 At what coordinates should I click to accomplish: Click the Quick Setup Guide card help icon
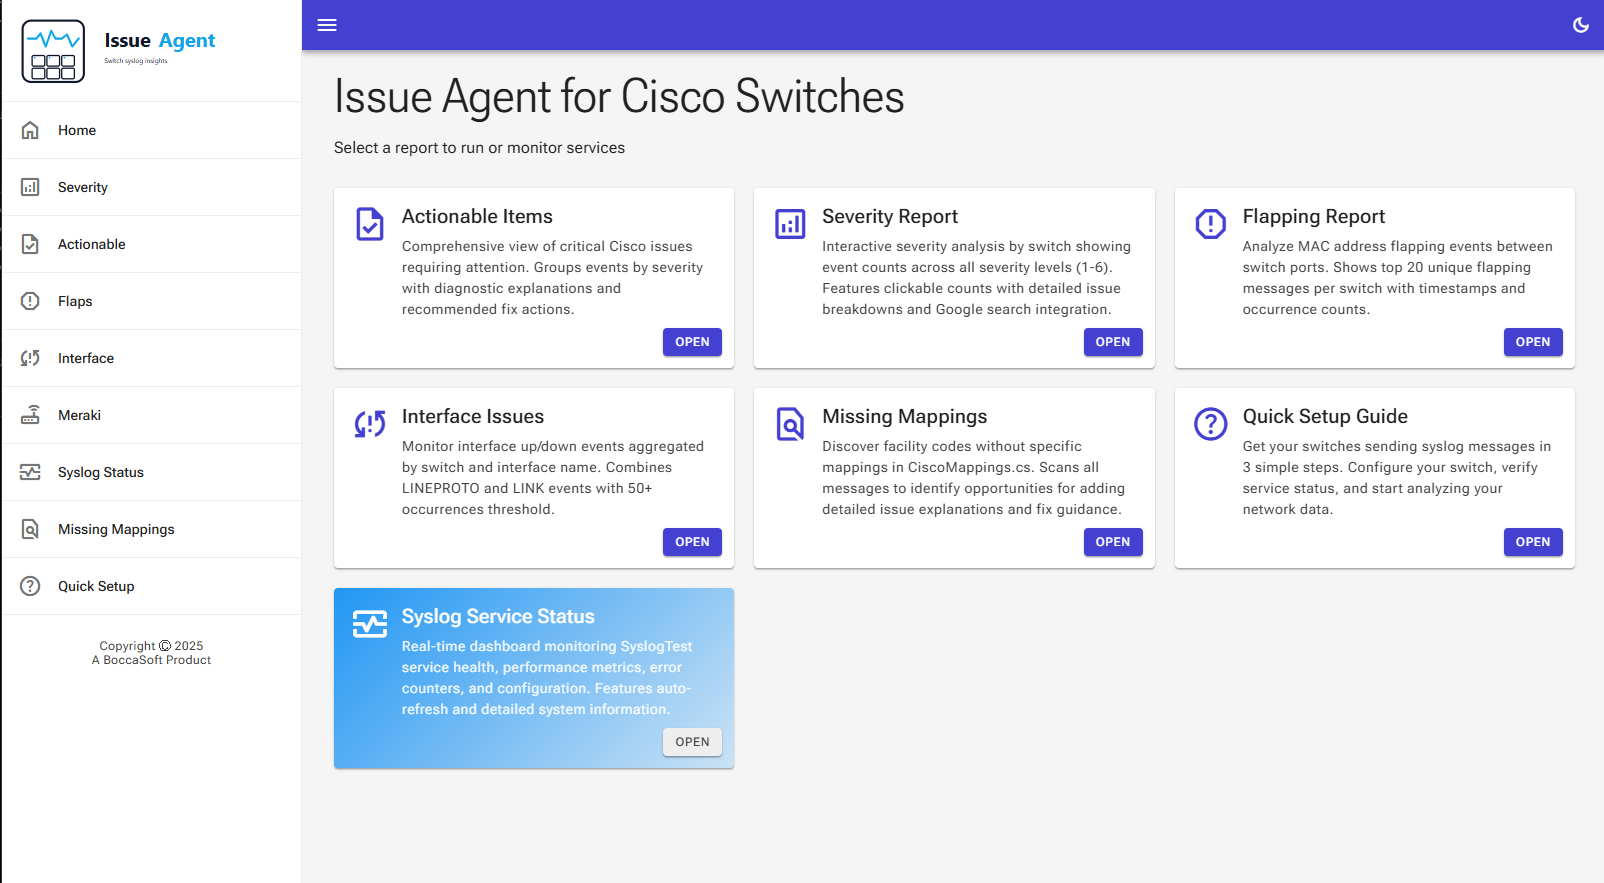click(1211, 424)
